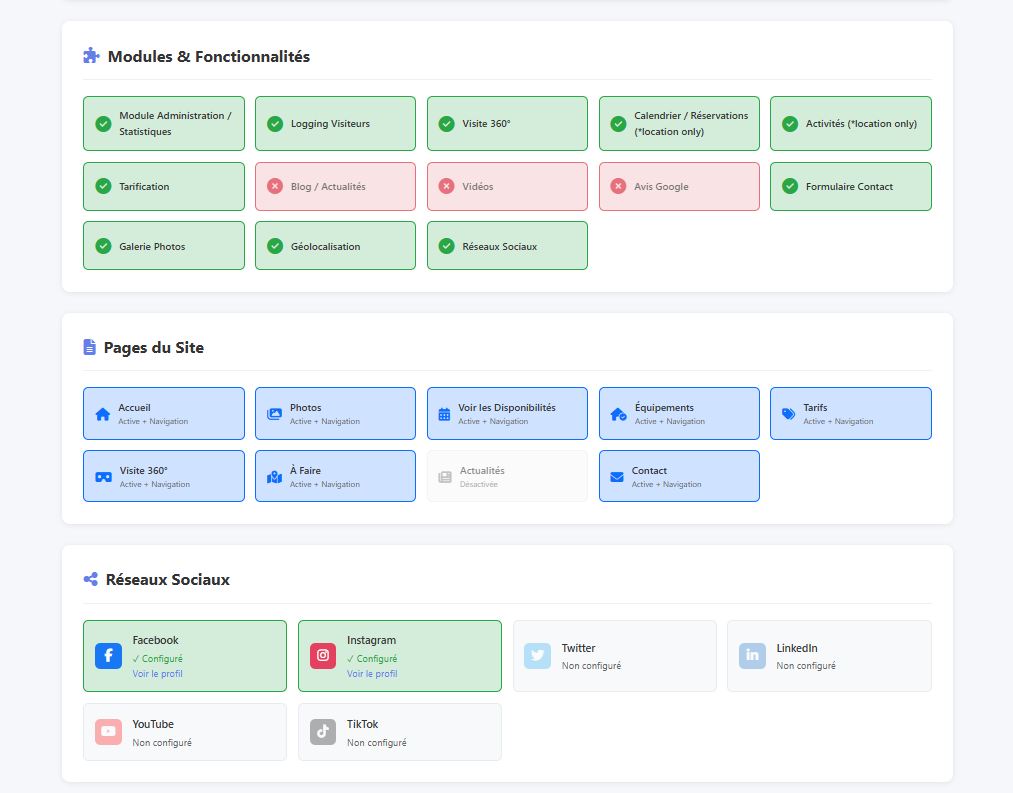Toggle the Avis Google module status
Viewport: 1013px width, 793px height.
point(618,186)
